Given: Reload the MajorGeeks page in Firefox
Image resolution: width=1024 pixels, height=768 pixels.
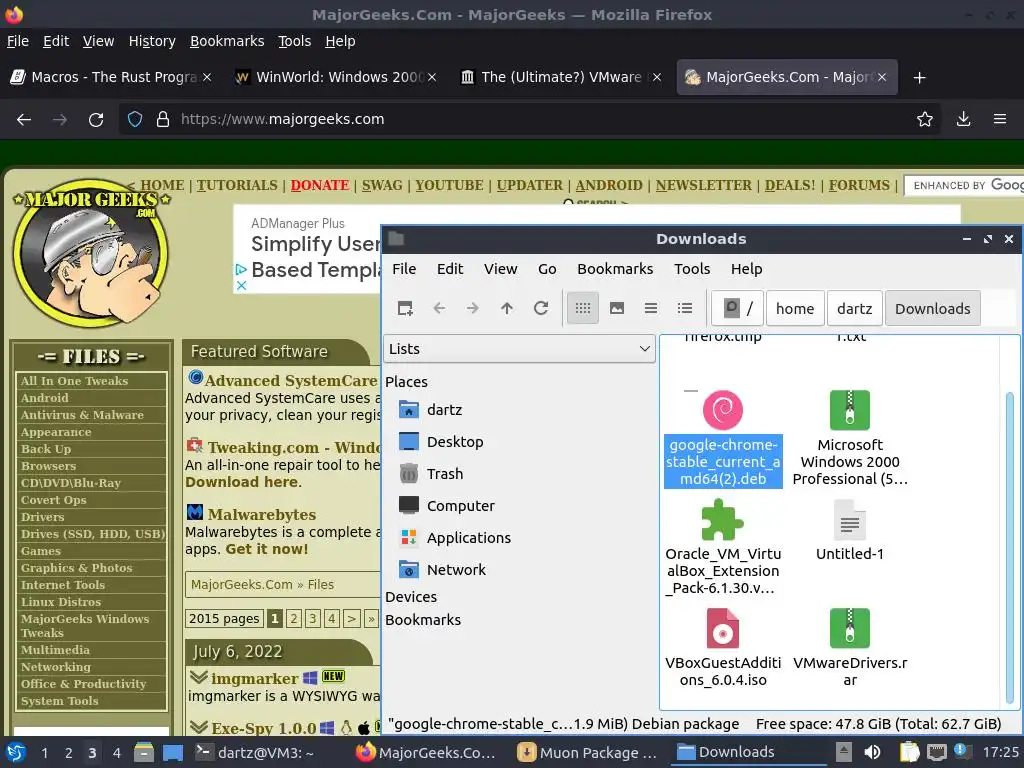Looking at the screenshot, I should point(96,120).
